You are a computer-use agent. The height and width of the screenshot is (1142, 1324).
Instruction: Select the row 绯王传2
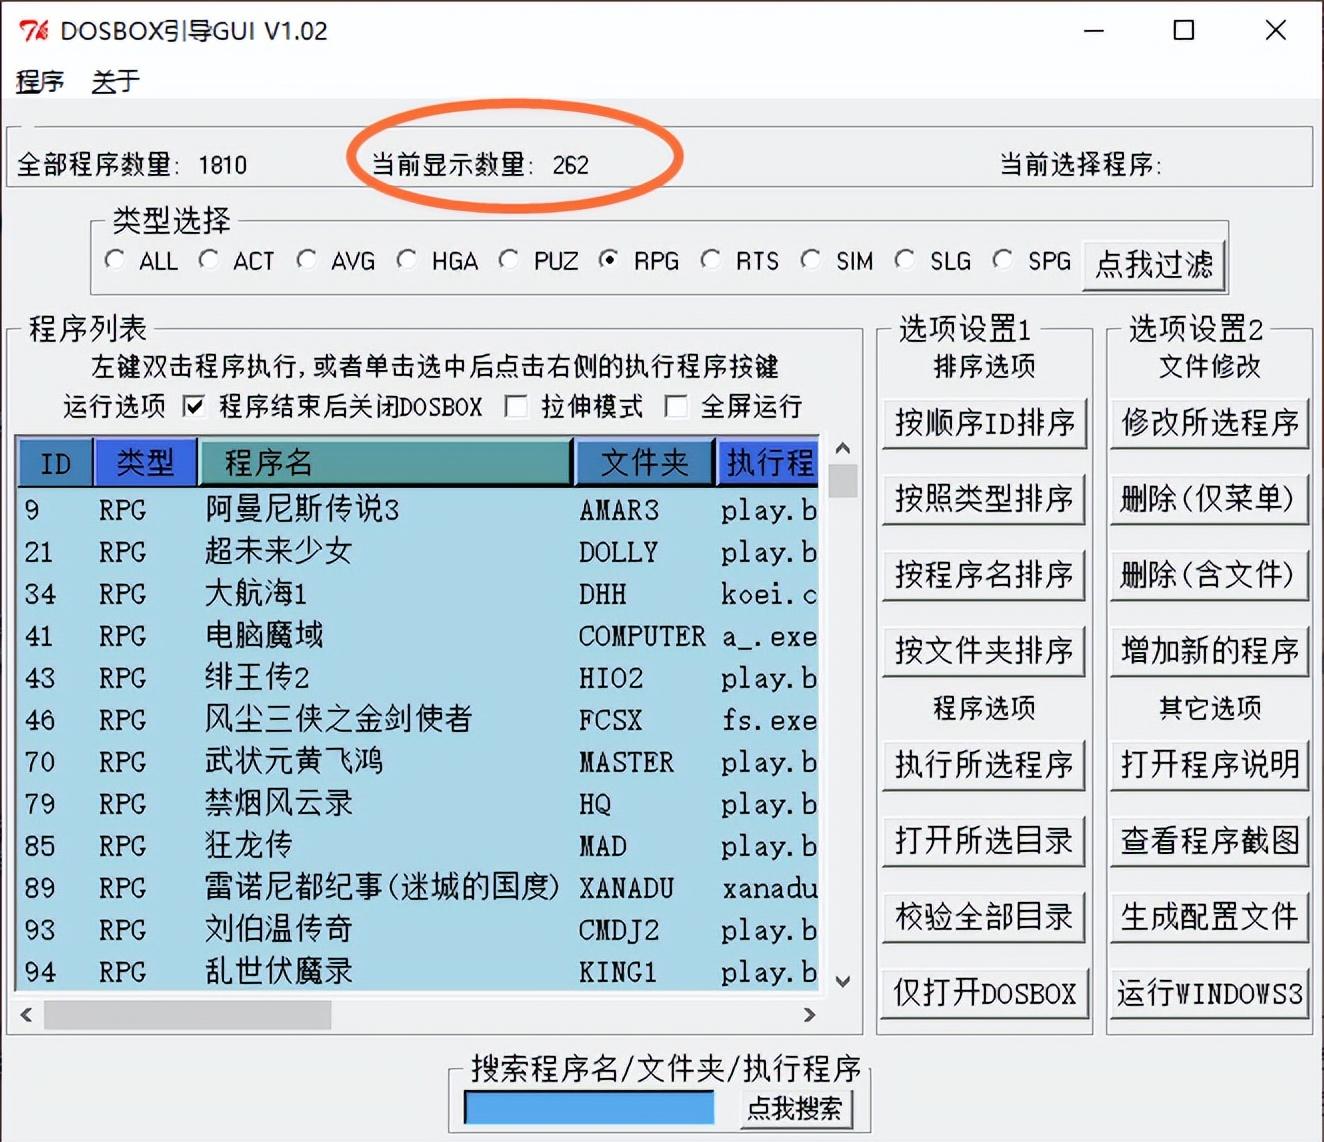click(418, 678)
